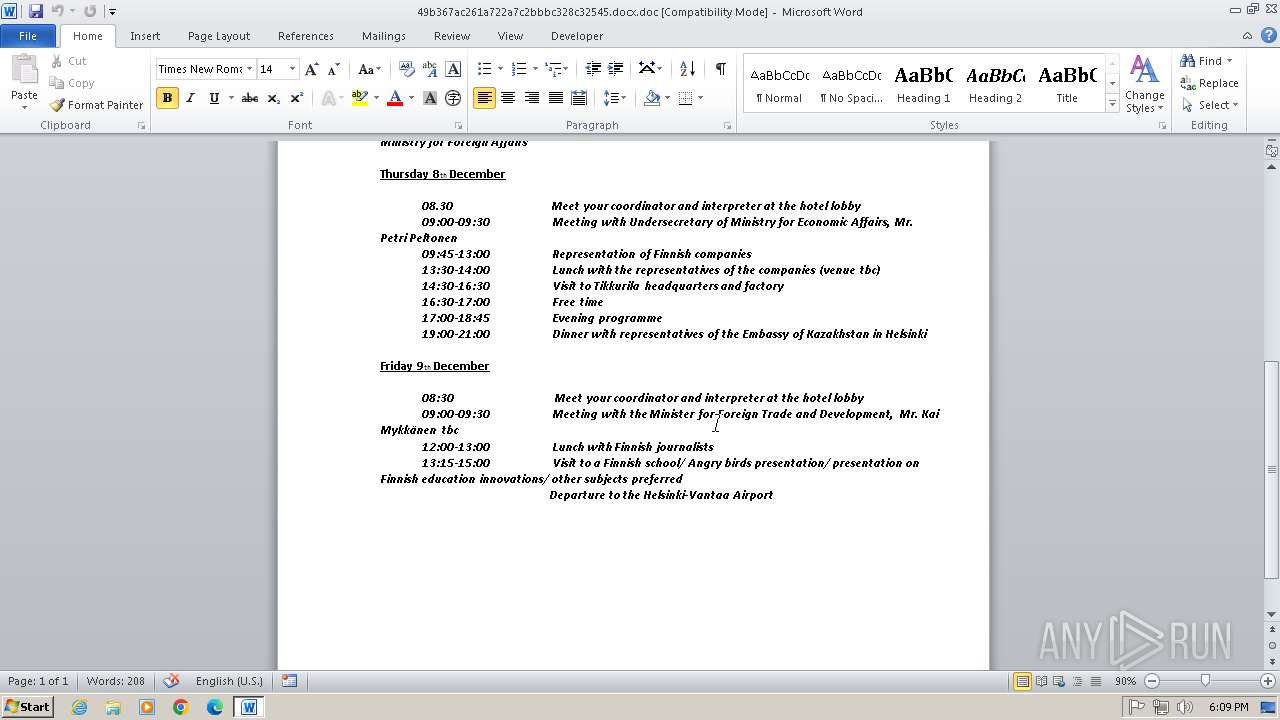Click the Character Shading icon
This screenshot has width=1280, height=720.
coord(430,98)
